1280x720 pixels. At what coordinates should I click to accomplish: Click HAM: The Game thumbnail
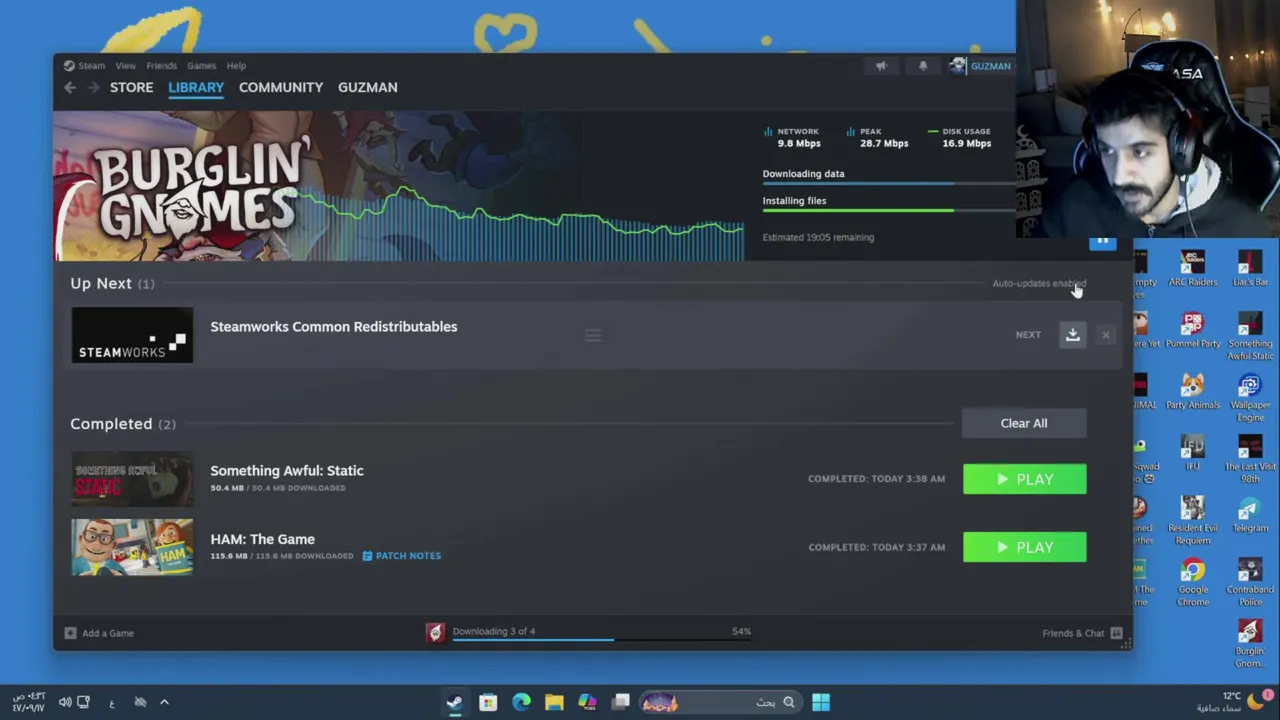pyautogui.click(x=132, y=547)
